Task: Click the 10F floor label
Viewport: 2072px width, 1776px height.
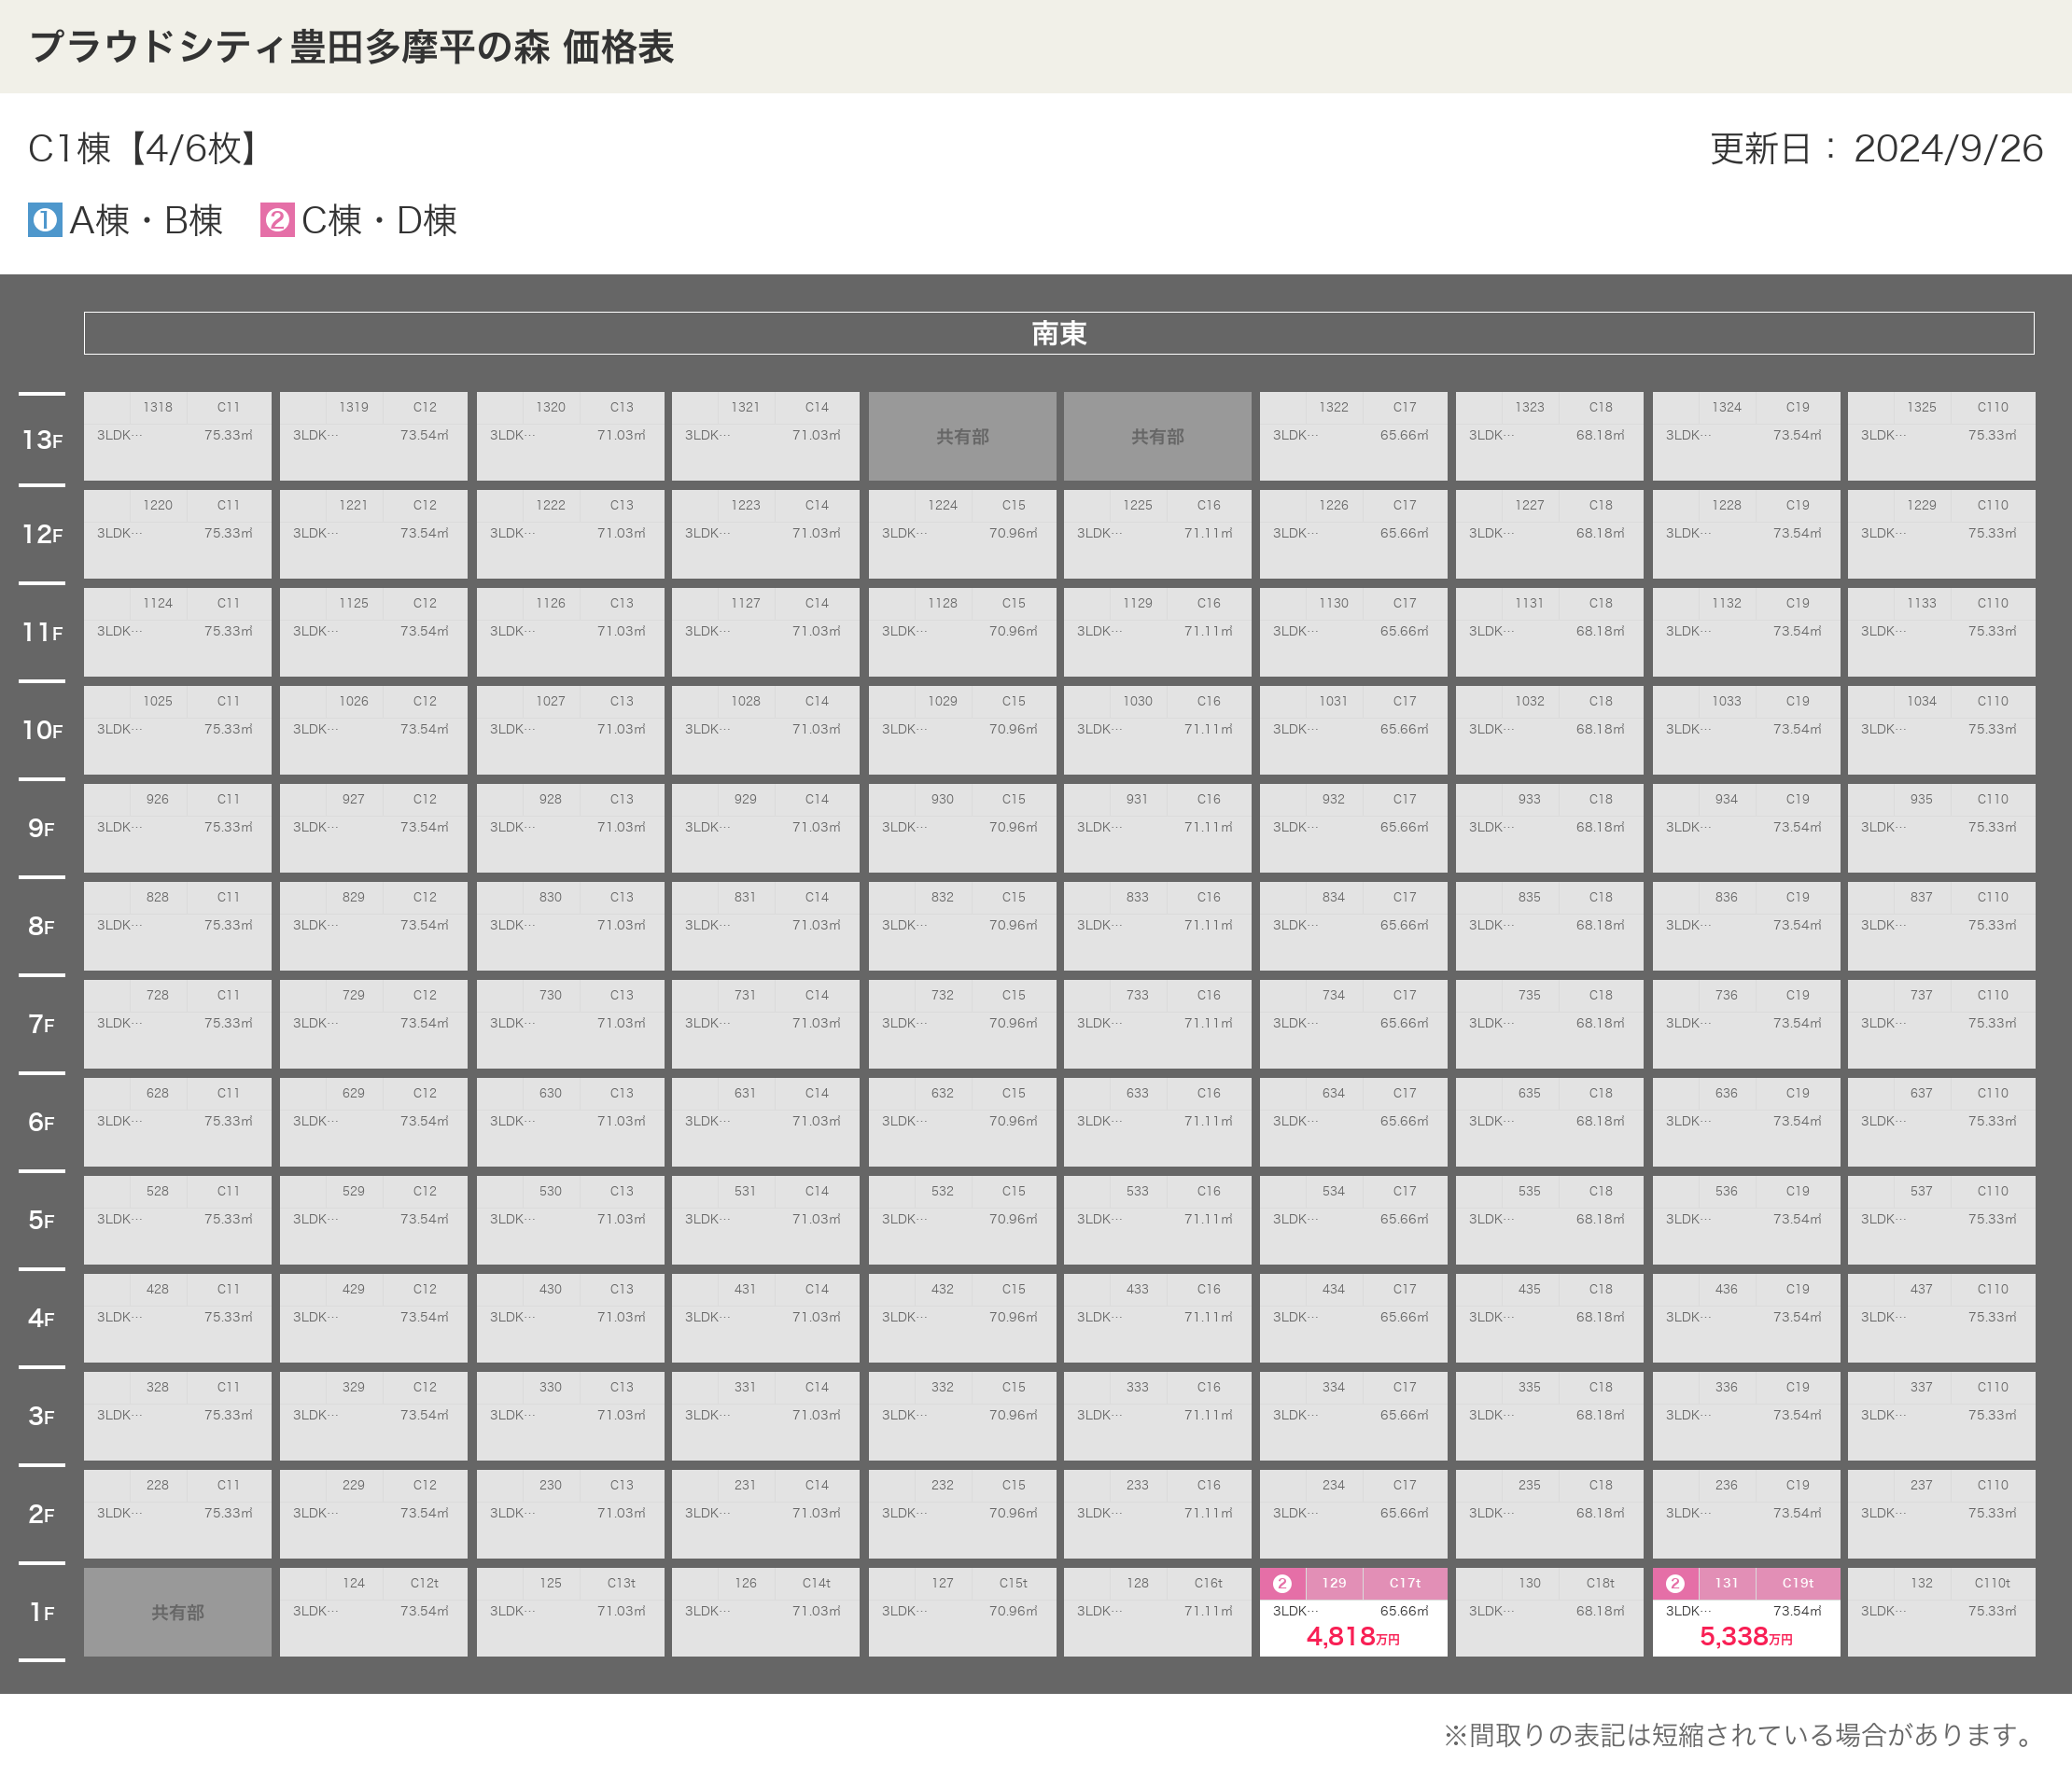Action: coord(42,730)
